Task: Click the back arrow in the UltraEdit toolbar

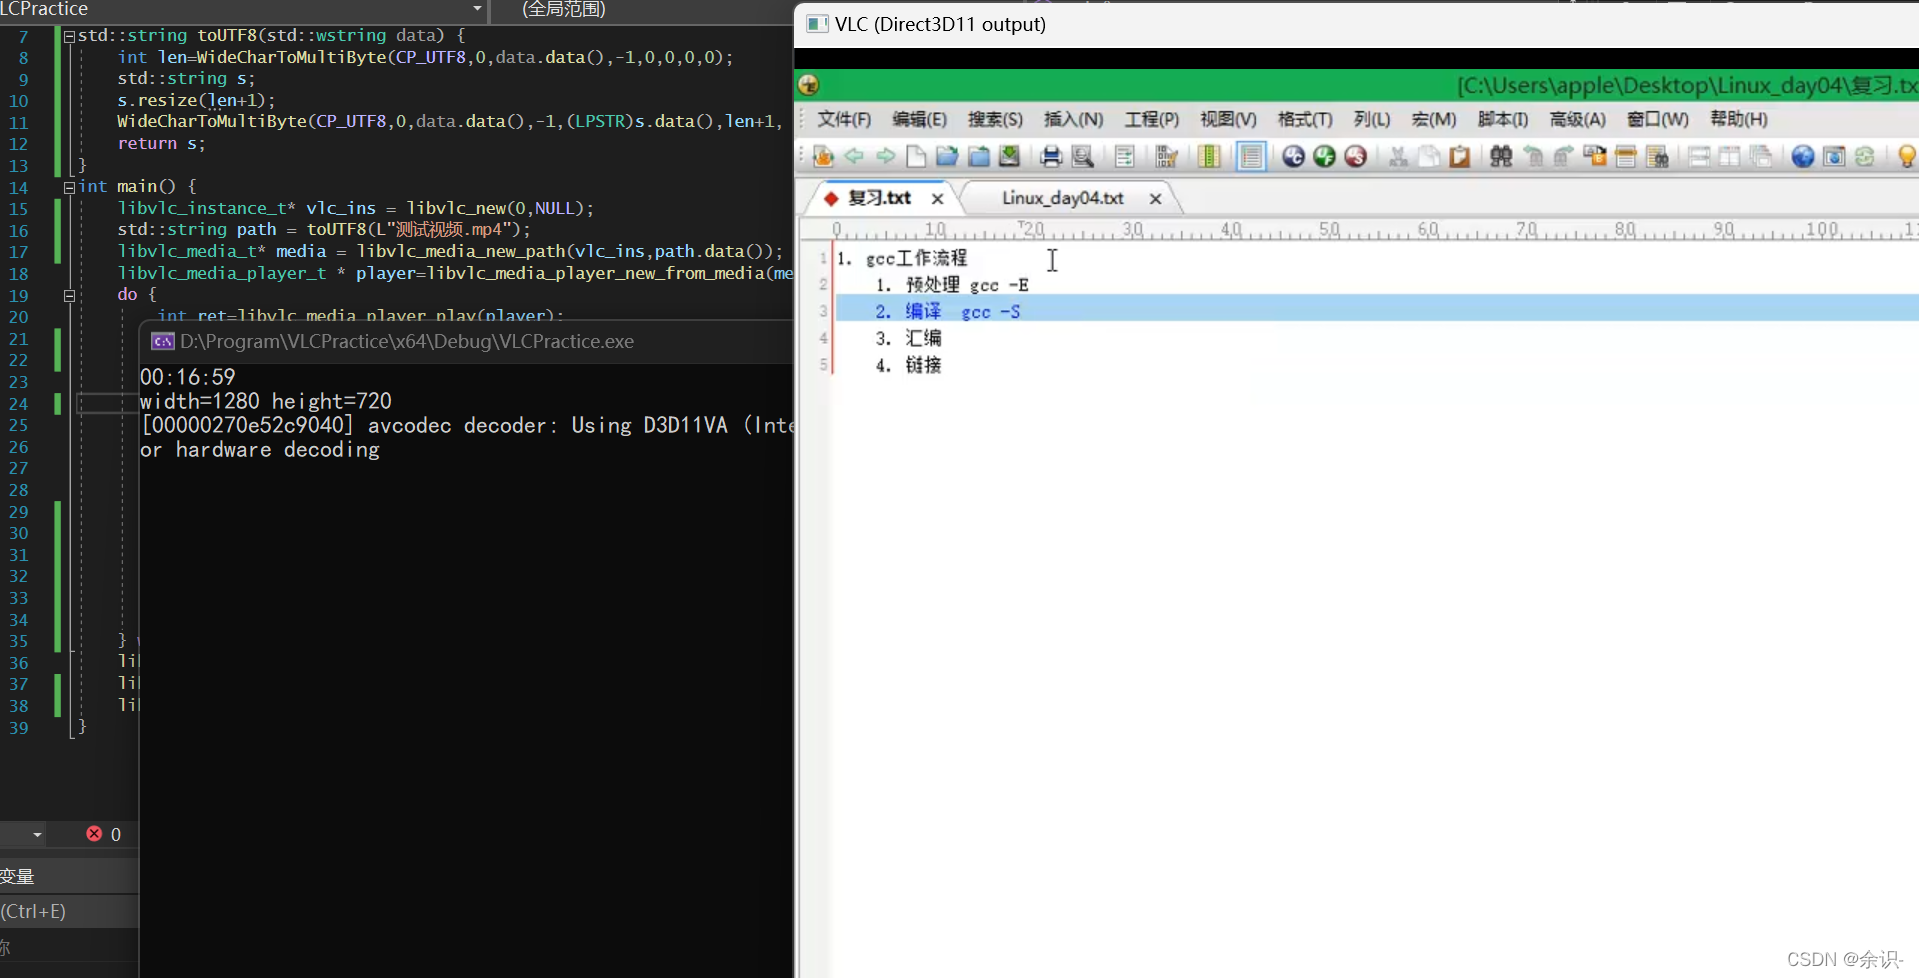Action: [854, 156]
